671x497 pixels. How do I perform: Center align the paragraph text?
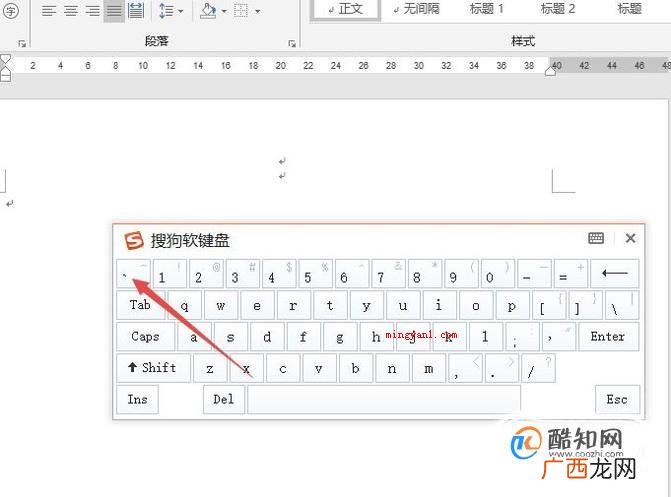click(x=70, y=11)
